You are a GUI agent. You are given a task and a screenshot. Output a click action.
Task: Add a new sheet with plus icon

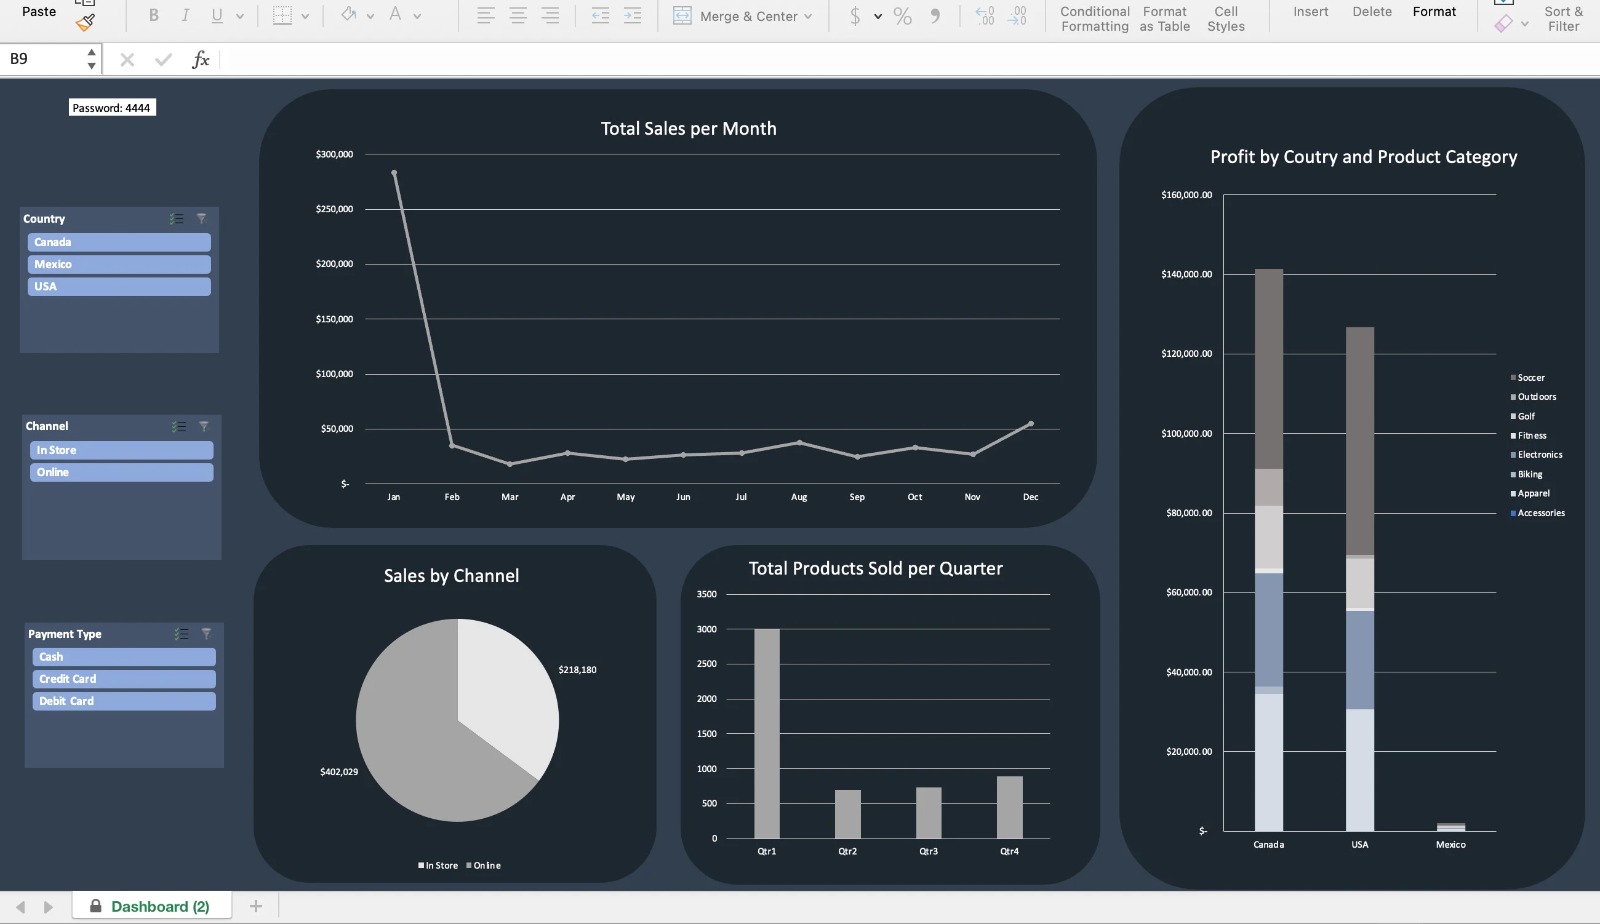point(256,906)
